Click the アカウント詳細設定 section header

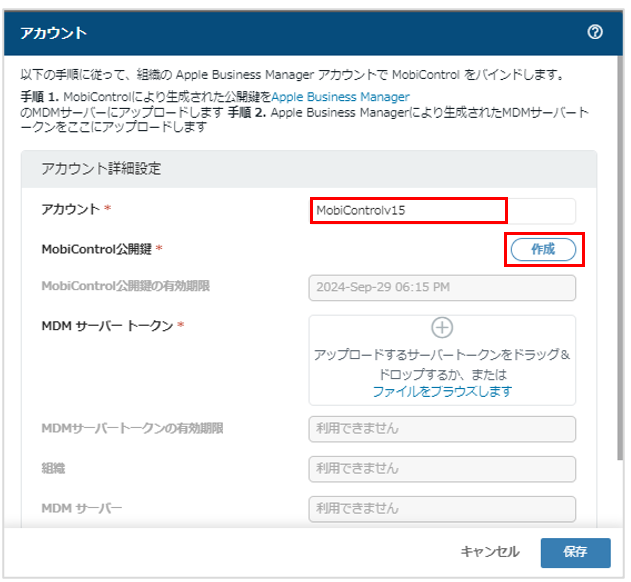(309, 169)
